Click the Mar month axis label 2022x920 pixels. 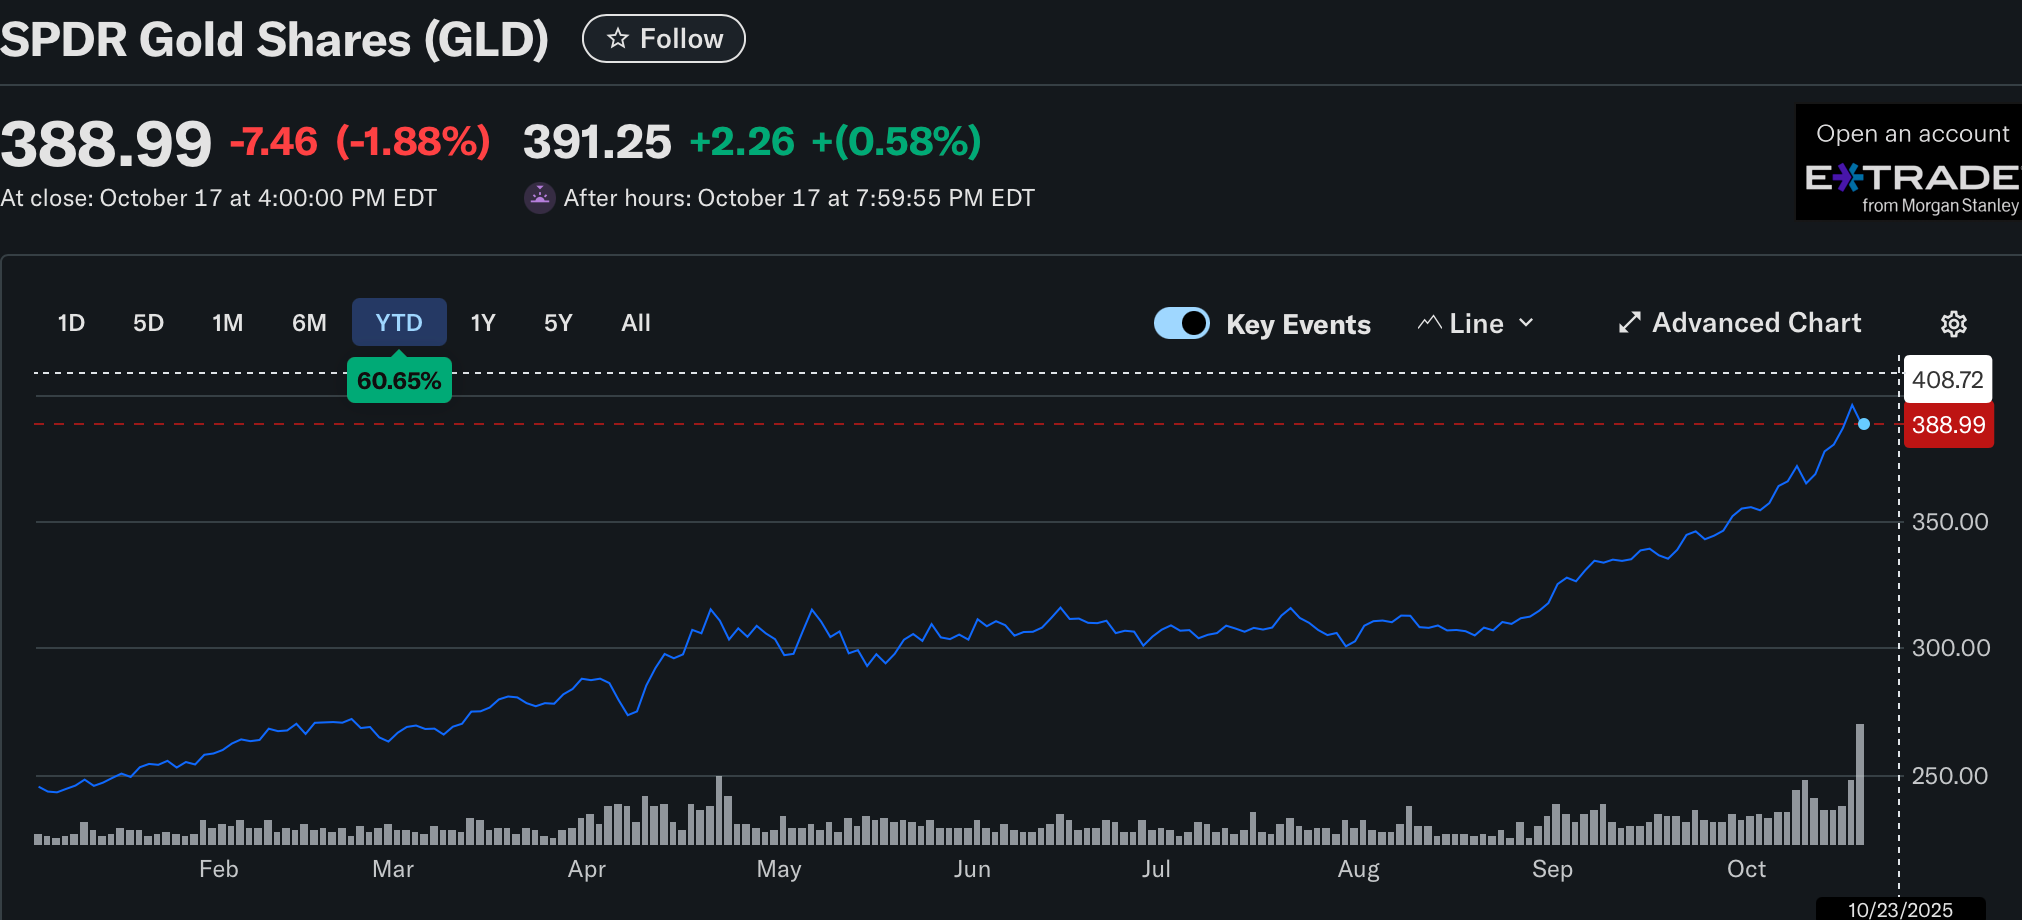[393, 869]
